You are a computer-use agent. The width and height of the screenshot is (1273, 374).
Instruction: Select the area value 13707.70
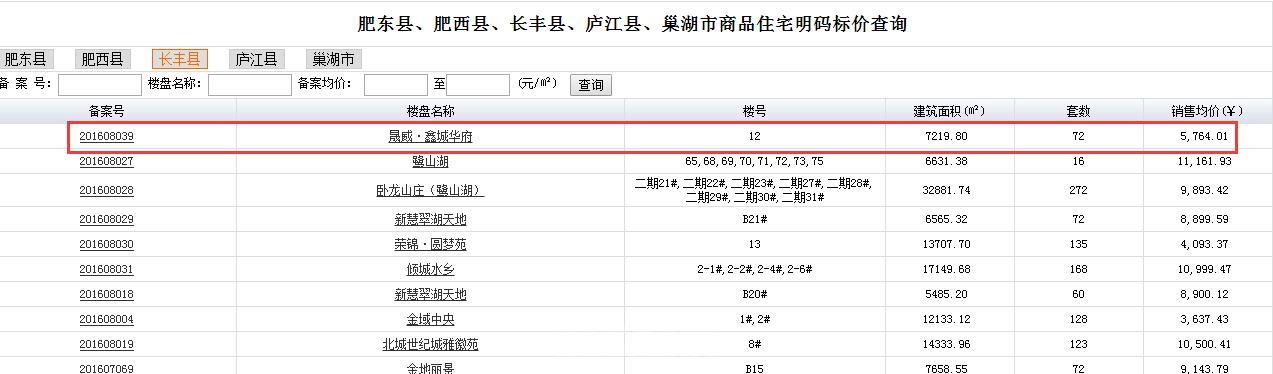[948, 244]
